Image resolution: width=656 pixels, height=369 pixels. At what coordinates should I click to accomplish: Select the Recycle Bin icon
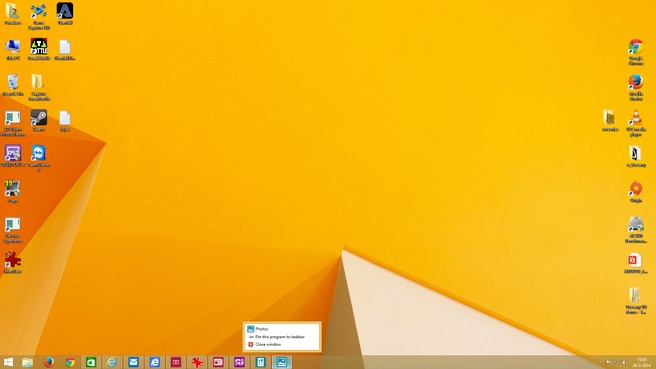[13, 85]
